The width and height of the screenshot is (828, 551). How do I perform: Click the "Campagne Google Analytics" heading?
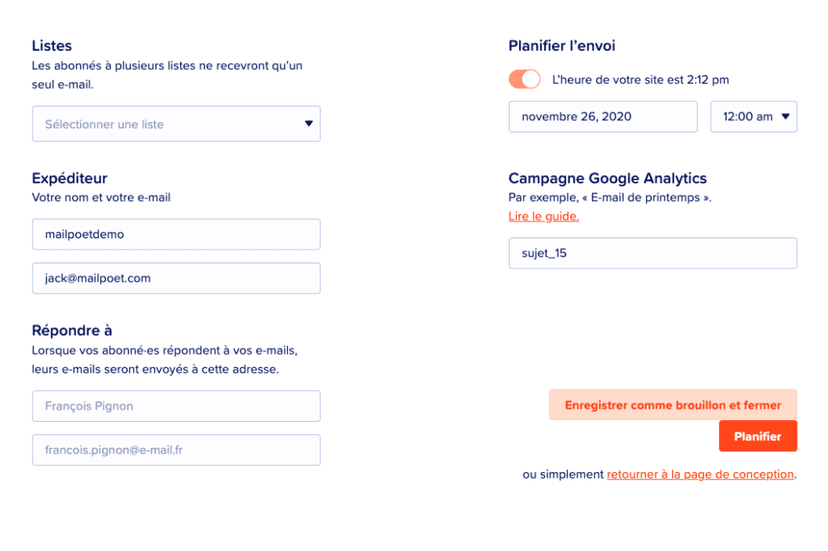pyautogui.click(x=607, y=178)
